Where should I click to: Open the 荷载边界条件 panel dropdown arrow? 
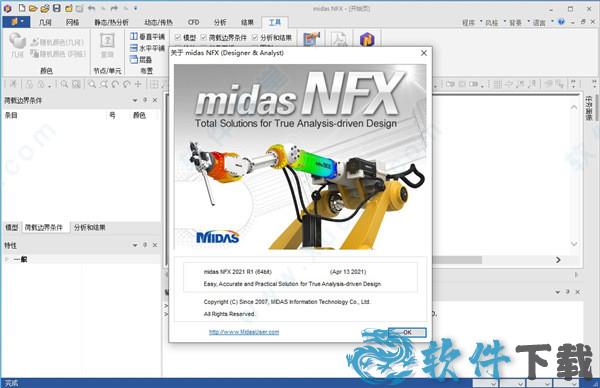tap(135, 100)
